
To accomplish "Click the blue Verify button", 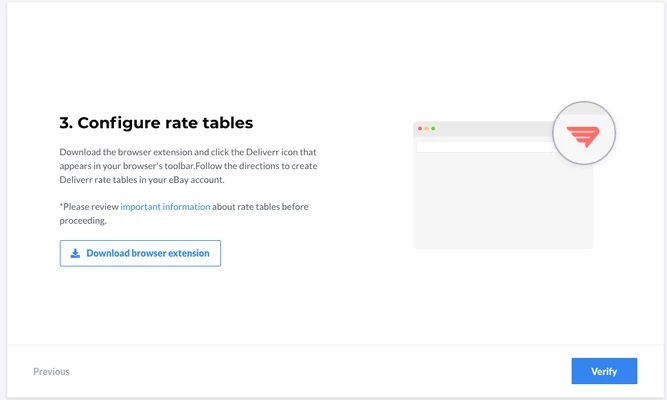I will pyautogui.click(x=604, y=371).
